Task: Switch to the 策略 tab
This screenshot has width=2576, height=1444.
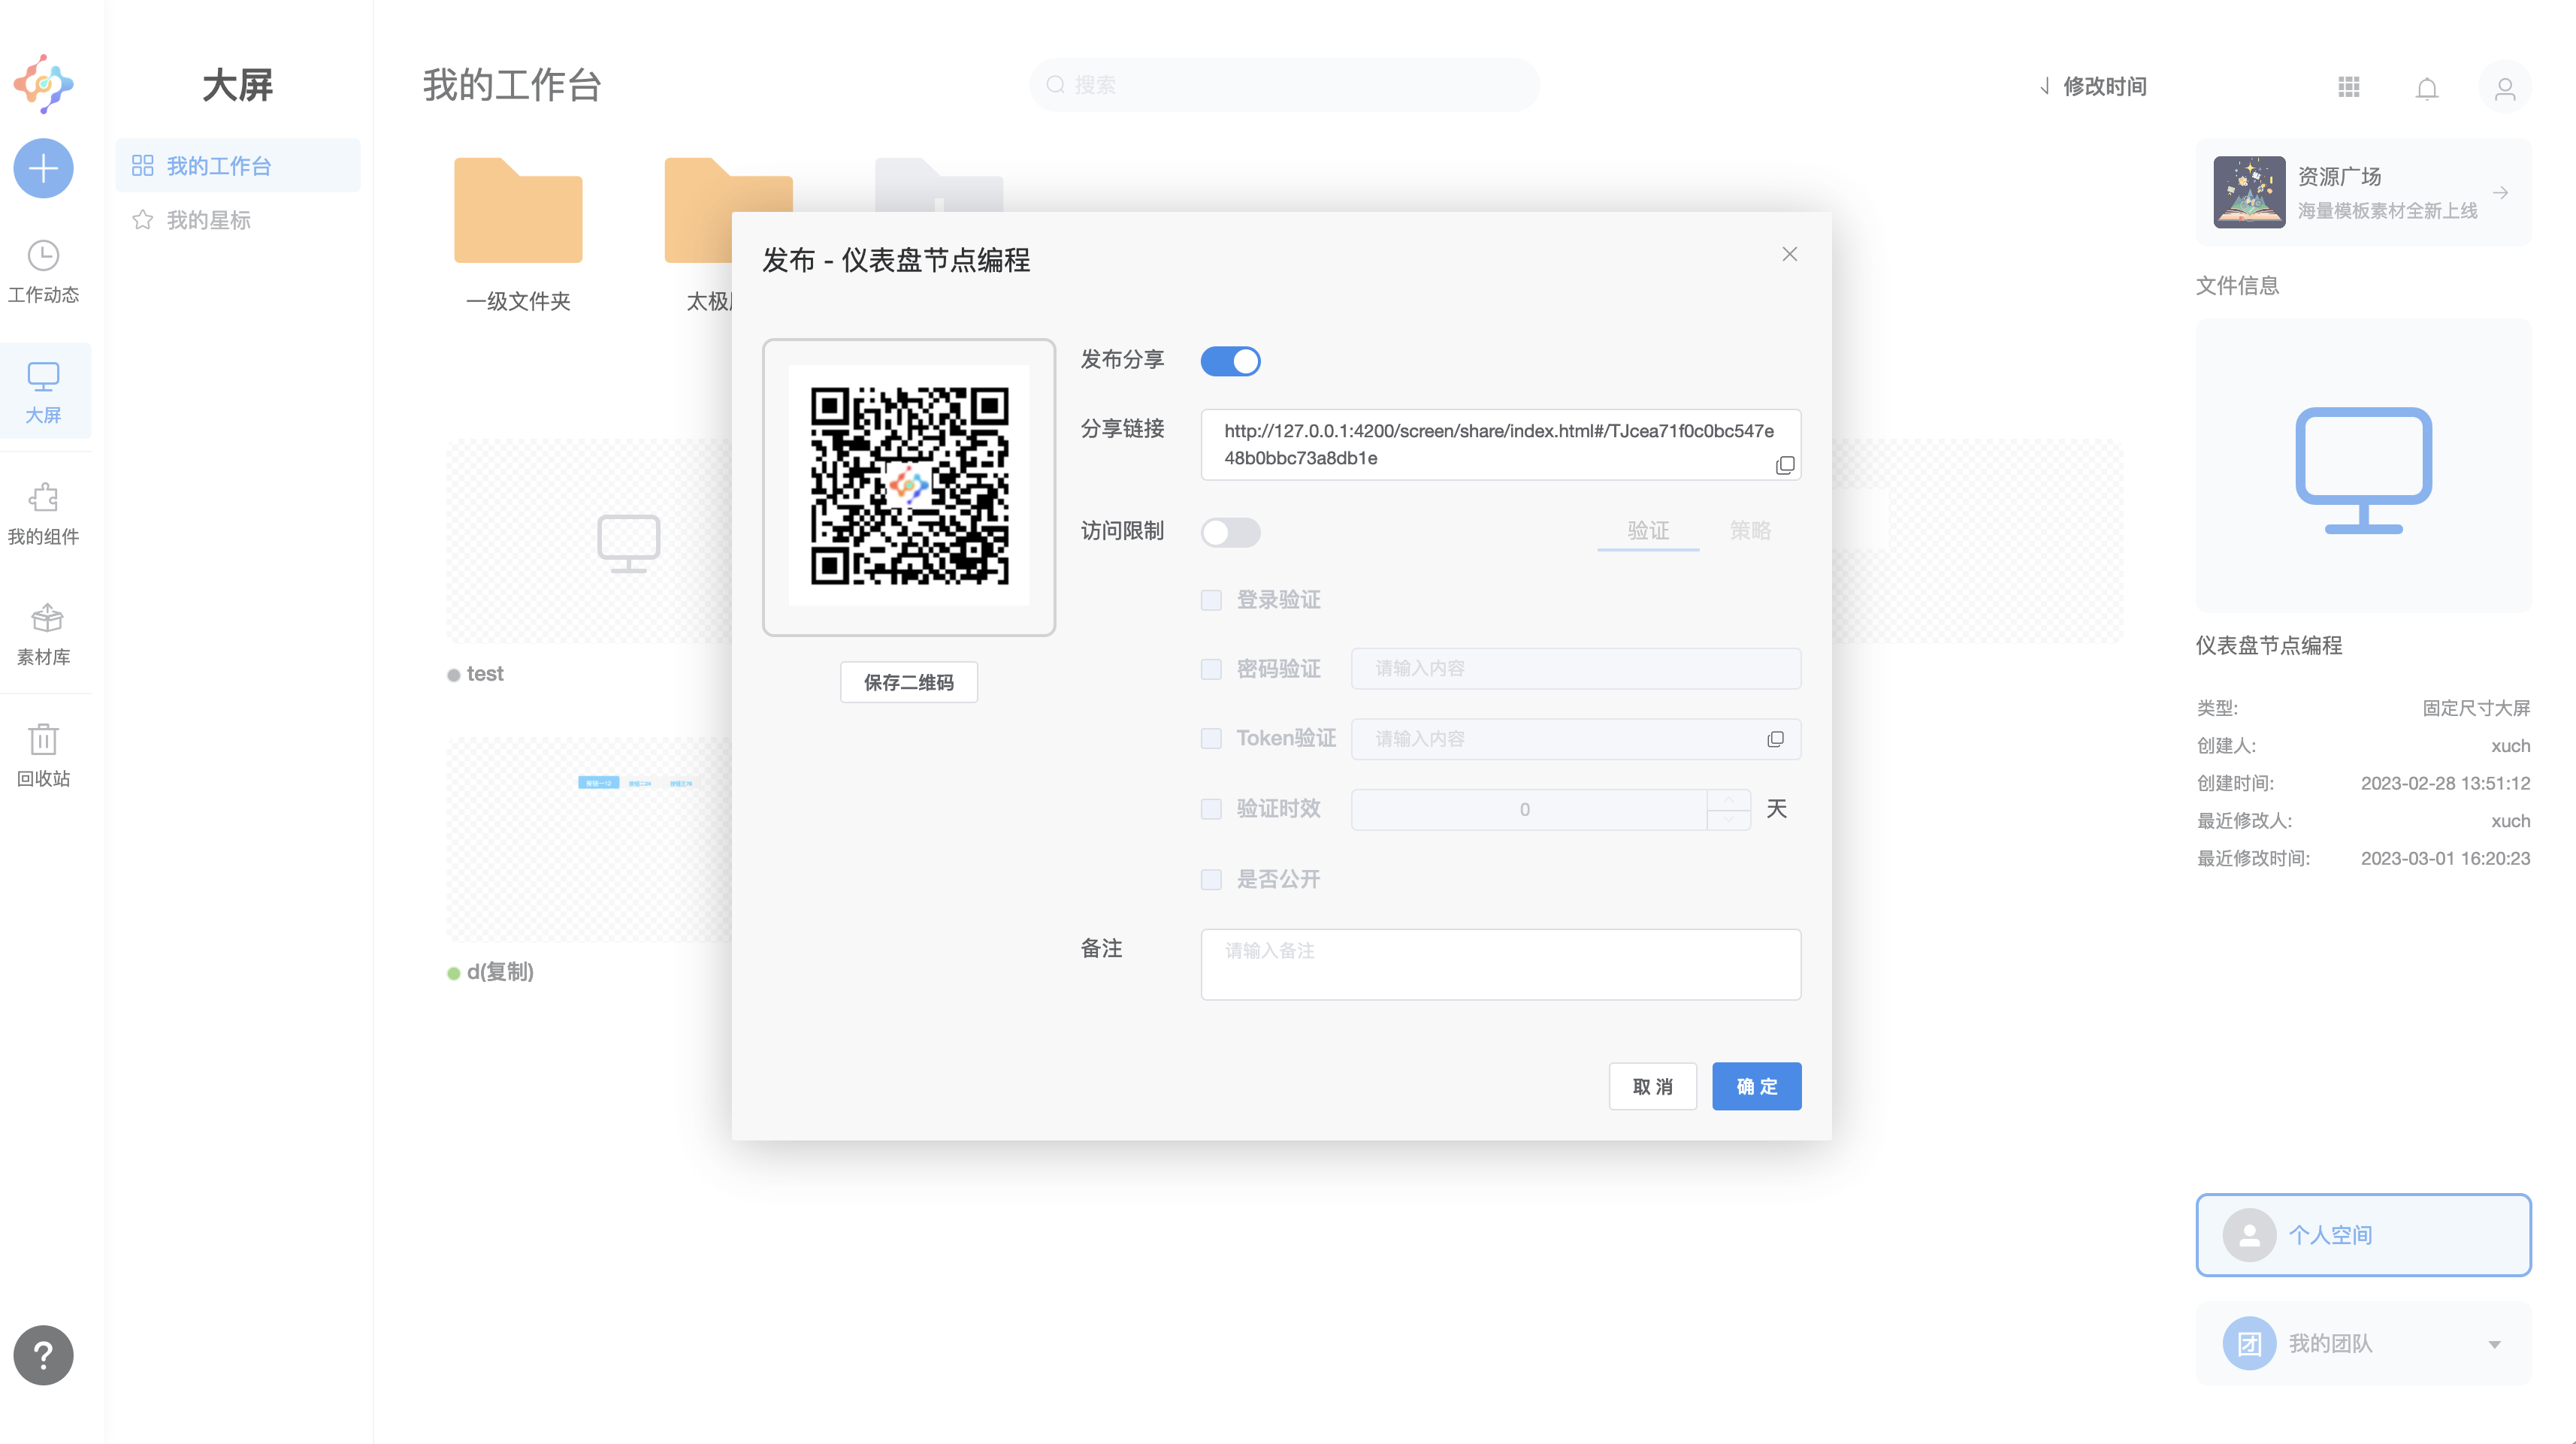Action: (x=1750, y=530)
